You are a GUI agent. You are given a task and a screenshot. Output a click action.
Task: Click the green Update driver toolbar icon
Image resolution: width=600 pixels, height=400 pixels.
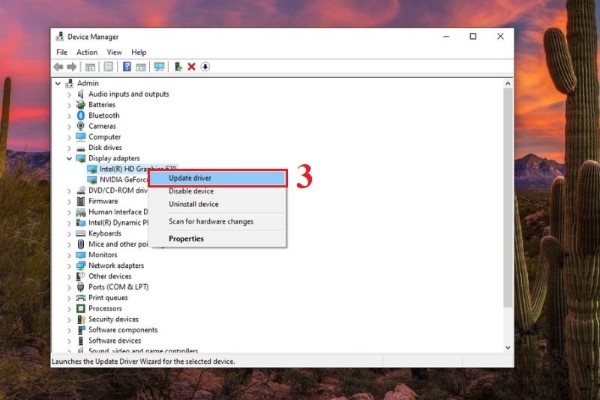click(178, 67)
